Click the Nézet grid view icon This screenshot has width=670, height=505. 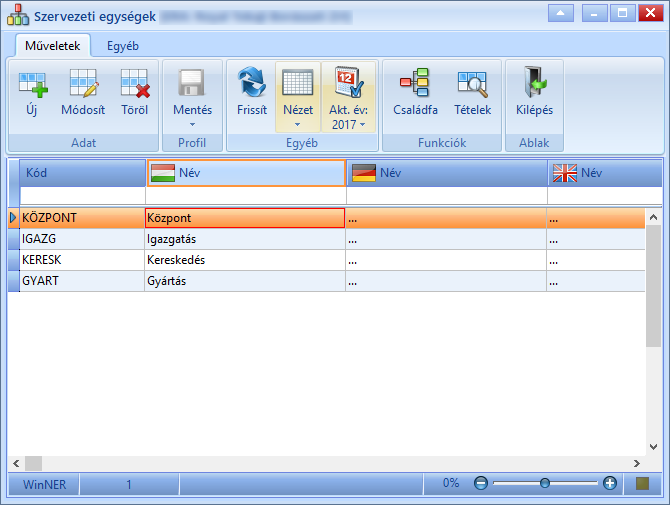(x=298, y=83)
